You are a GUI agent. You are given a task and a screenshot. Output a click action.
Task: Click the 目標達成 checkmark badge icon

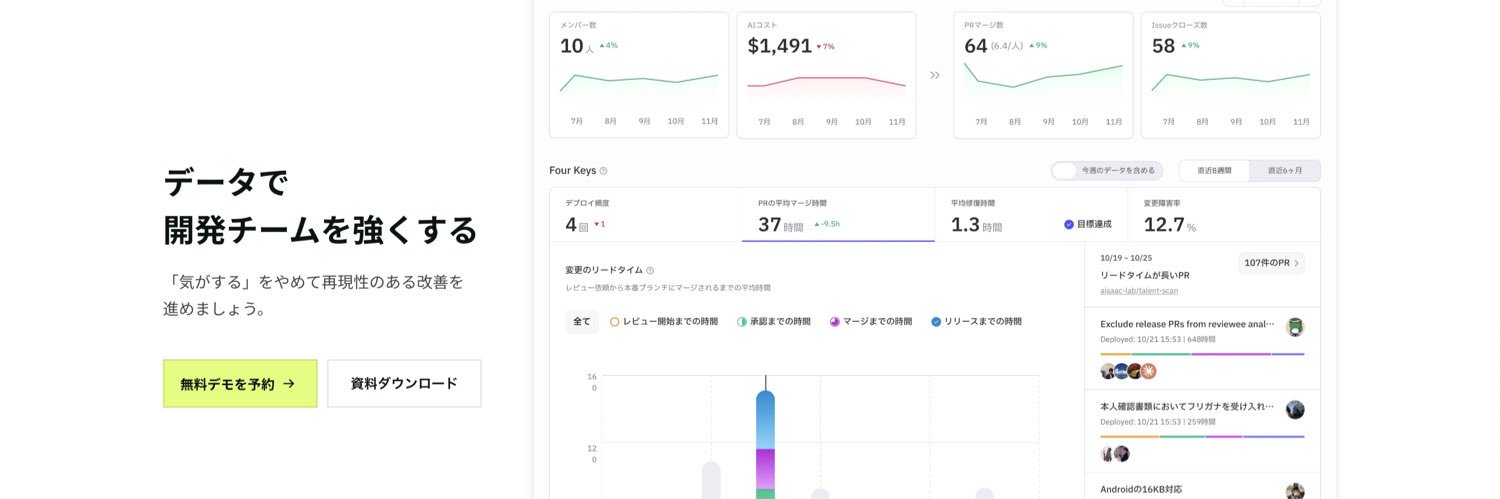click(x=1069, y=224)
